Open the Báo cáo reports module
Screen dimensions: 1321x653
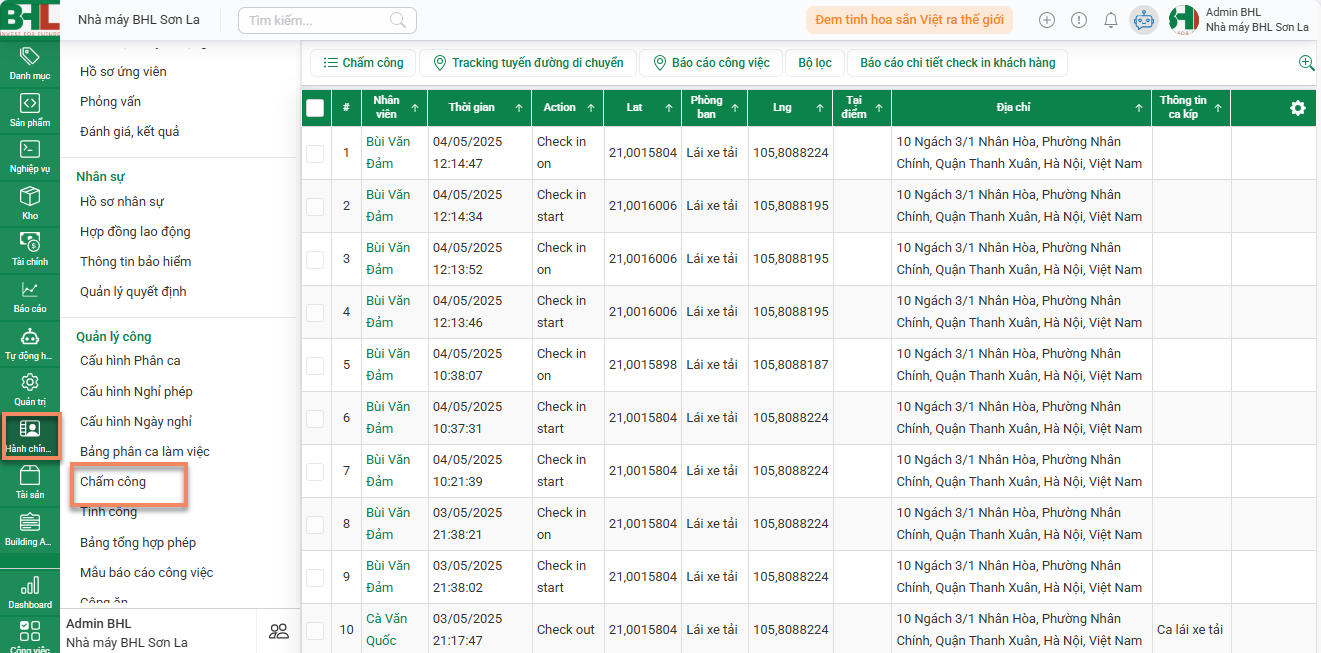click(30, 296)
